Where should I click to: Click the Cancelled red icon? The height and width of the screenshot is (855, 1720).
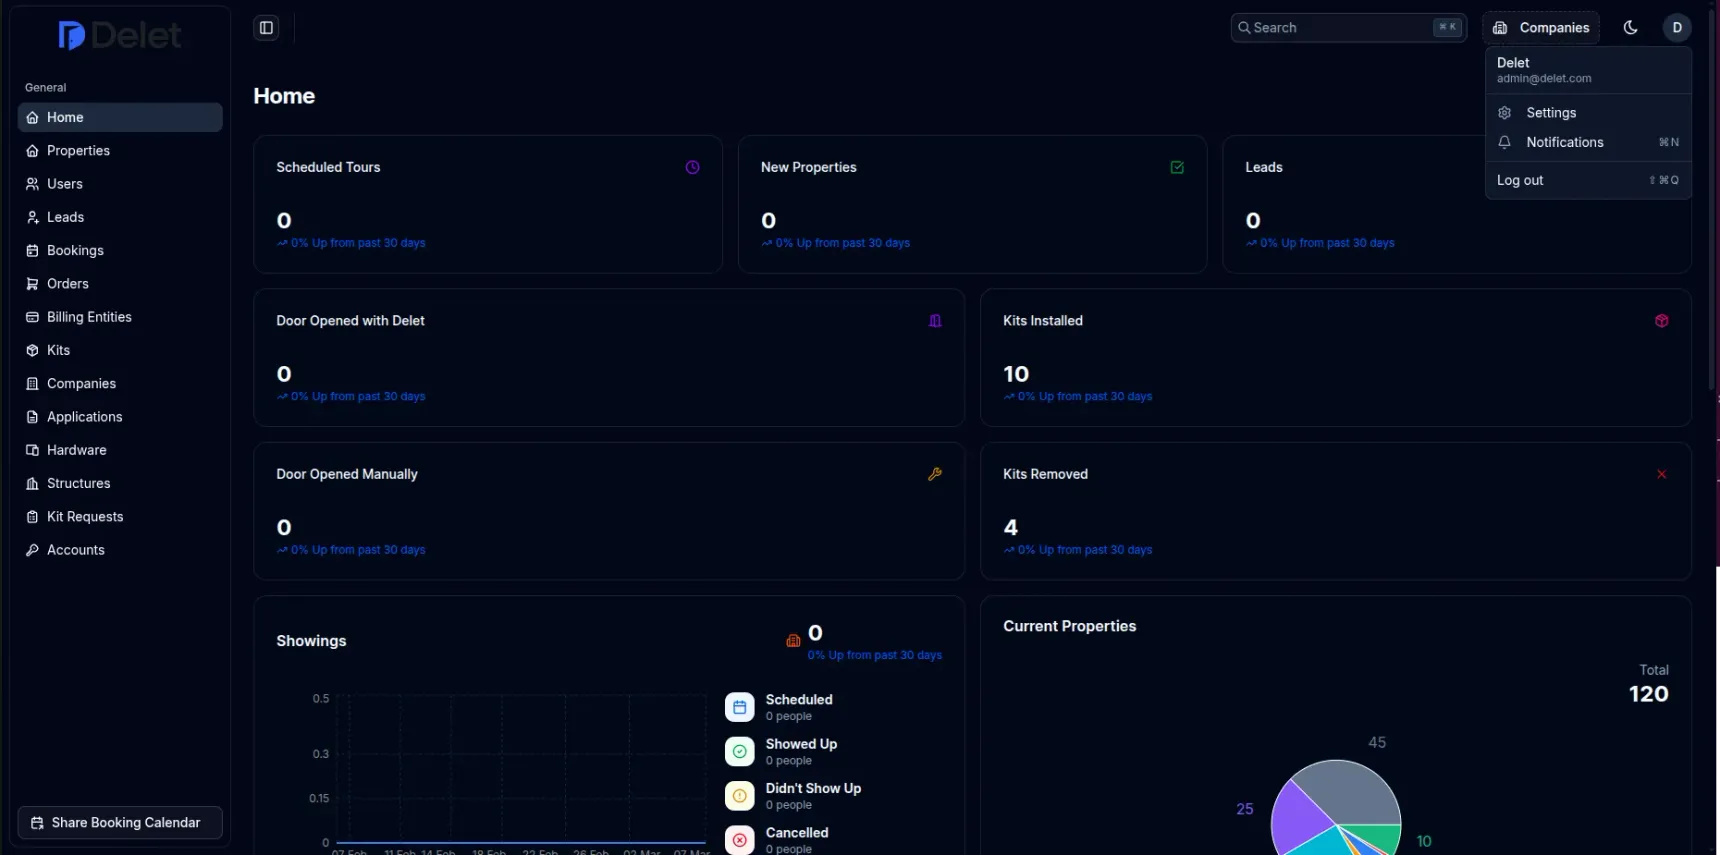click(x=740, y=840)
